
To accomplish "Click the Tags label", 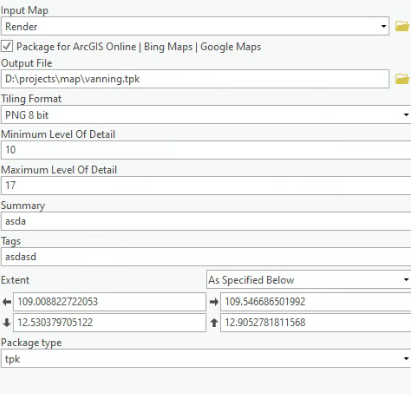I will pyautogui.click(x=11, y=241).
